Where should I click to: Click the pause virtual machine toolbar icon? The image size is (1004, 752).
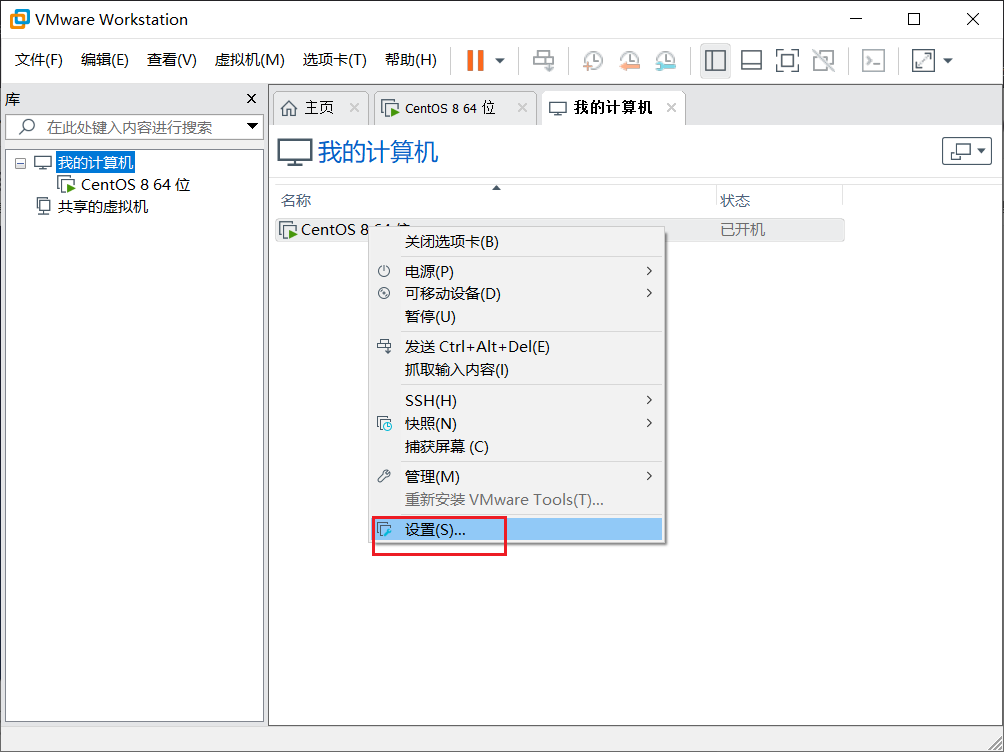475,61
